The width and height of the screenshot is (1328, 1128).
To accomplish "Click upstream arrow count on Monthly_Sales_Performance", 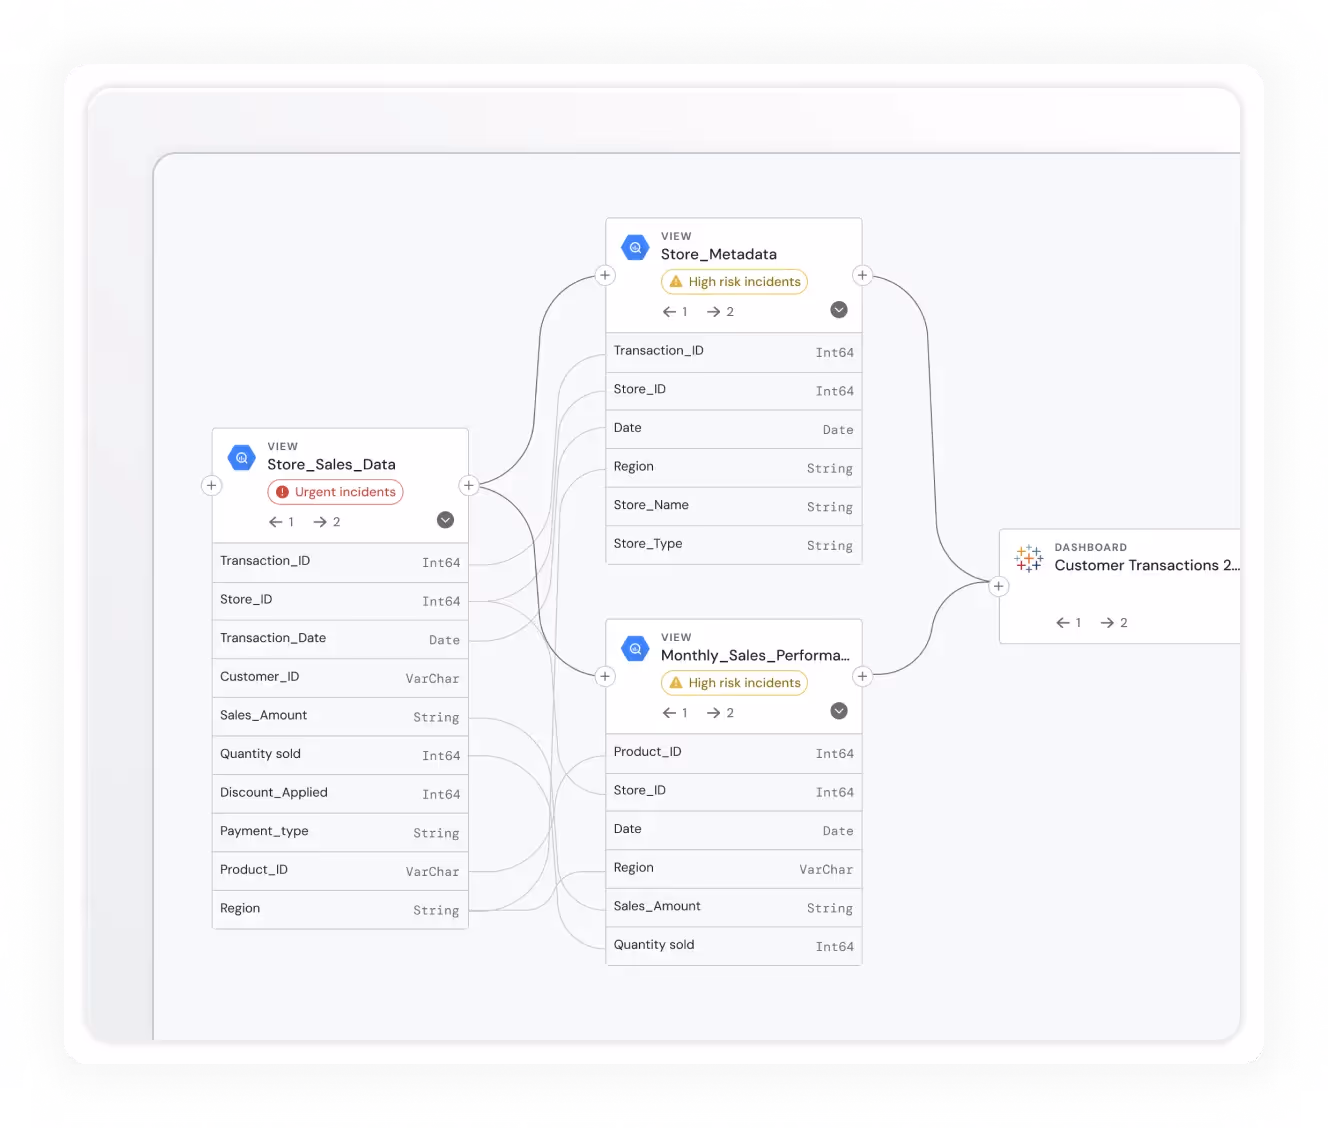I will pyautogui.click(x=675, y=713).
